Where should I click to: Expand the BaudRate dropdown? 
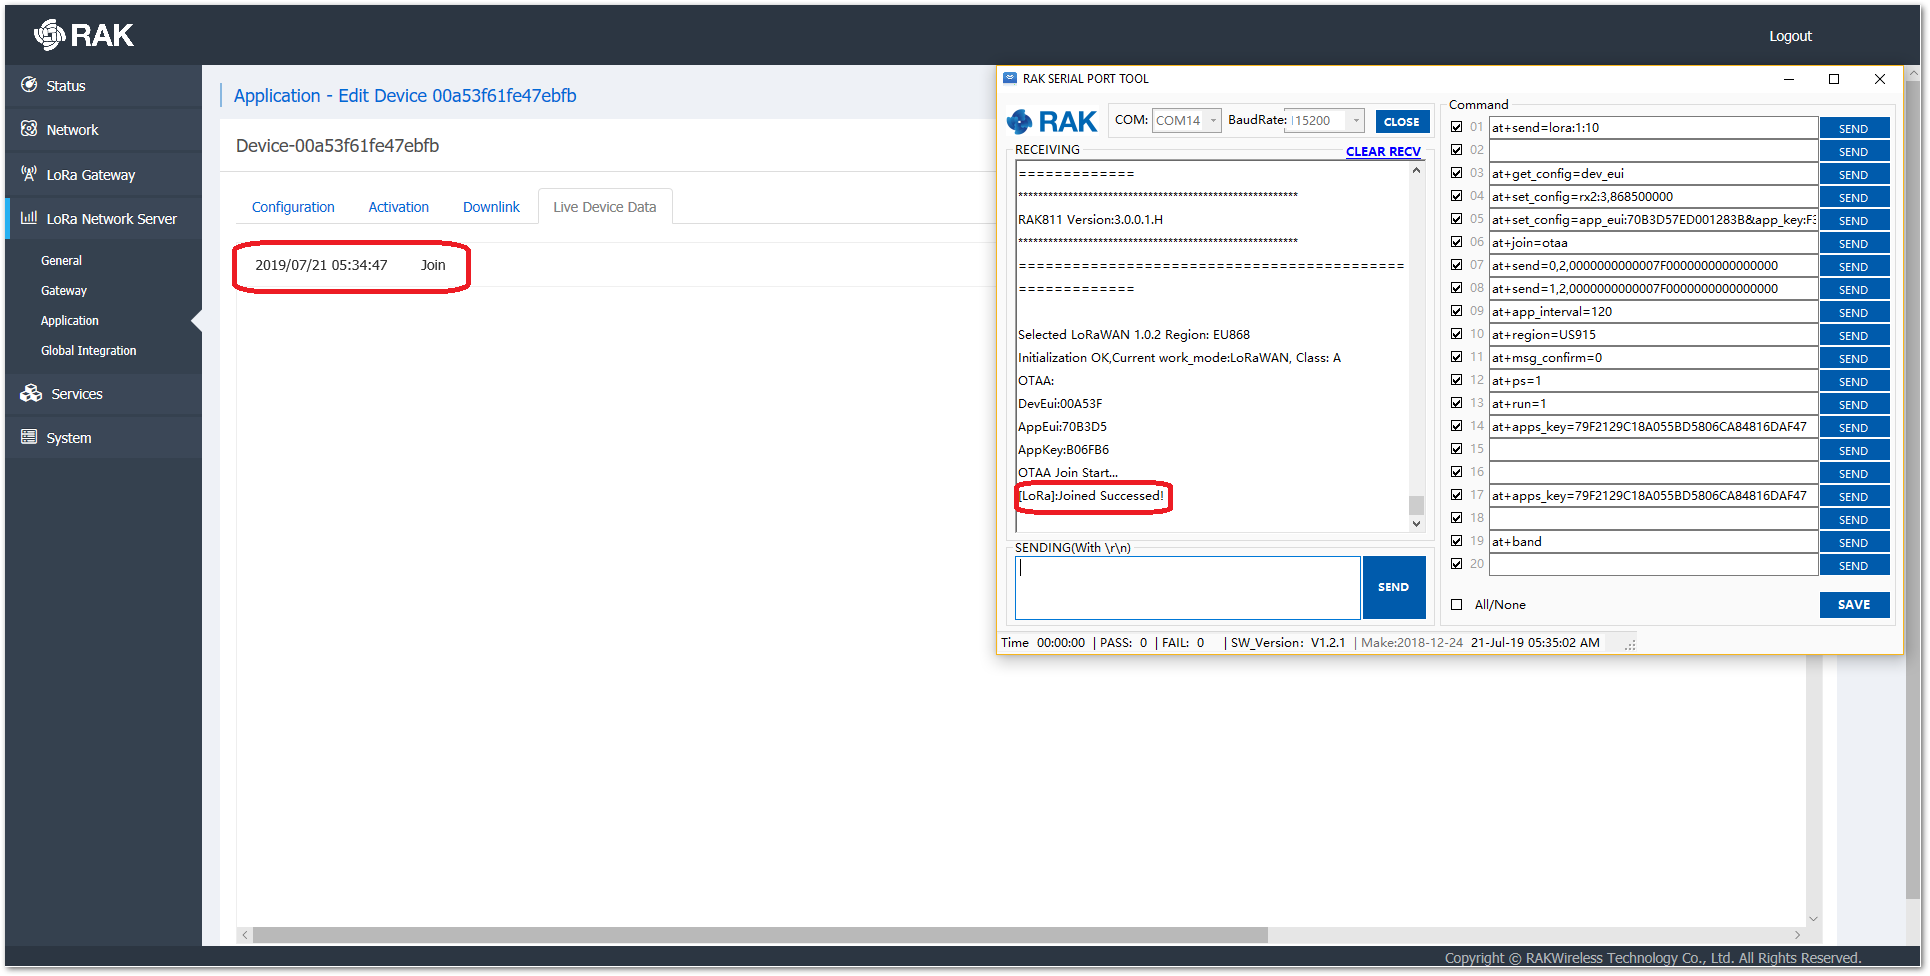(1356, 120)
